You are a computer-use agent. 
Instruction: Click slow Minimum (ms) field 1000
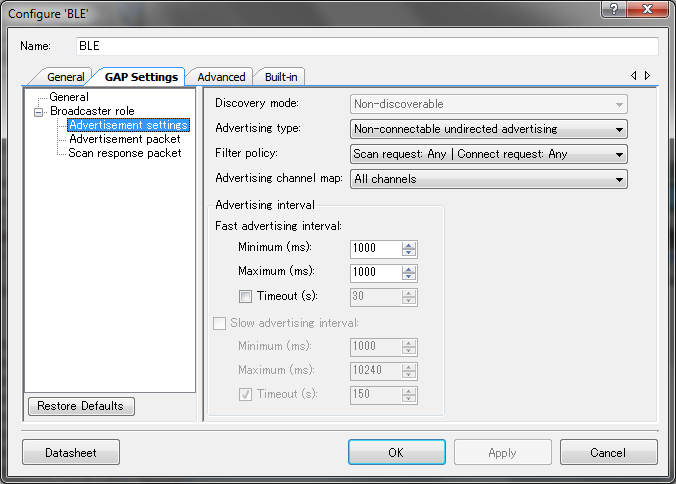tap(376, 347)
